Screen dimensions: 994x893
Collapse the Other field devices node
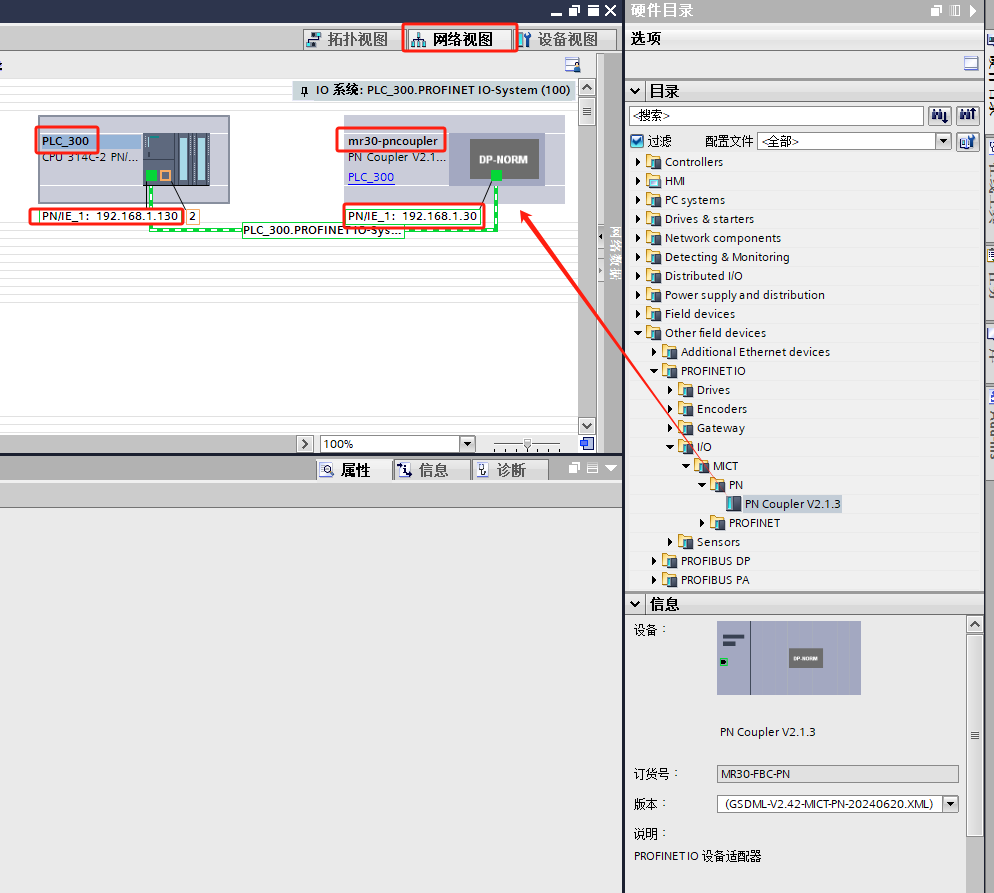tap(638, 333)
